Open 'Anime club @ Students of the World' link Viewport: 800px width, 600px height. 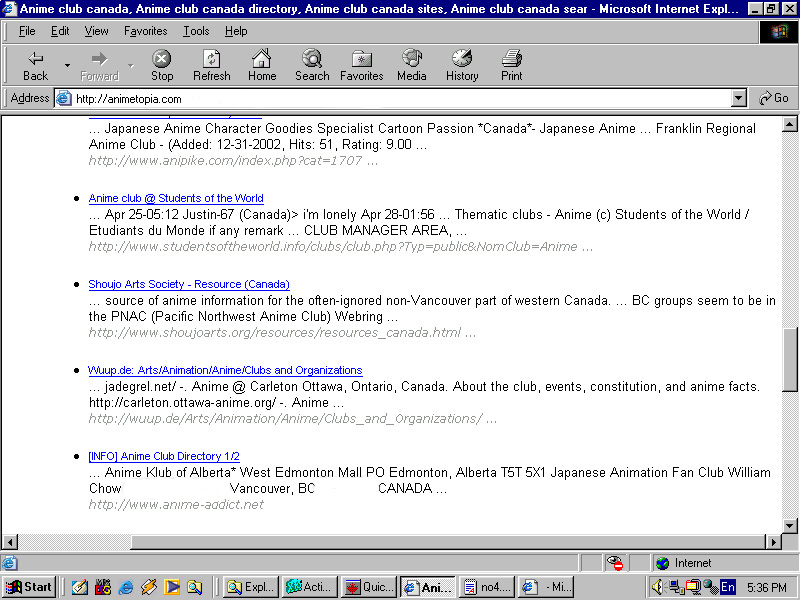click(x=176, y=198)
